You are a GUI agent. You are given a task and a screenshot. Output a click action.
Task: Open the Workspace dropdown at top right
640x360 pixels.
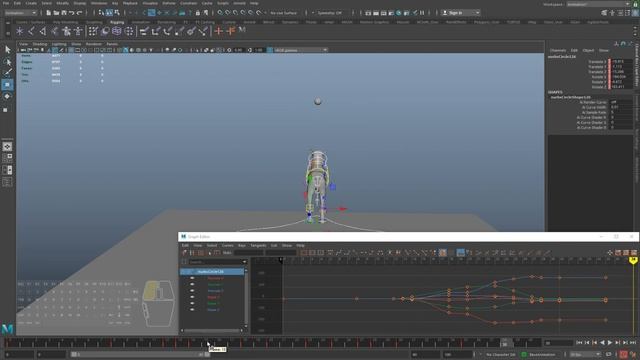[x=598, y=4]
